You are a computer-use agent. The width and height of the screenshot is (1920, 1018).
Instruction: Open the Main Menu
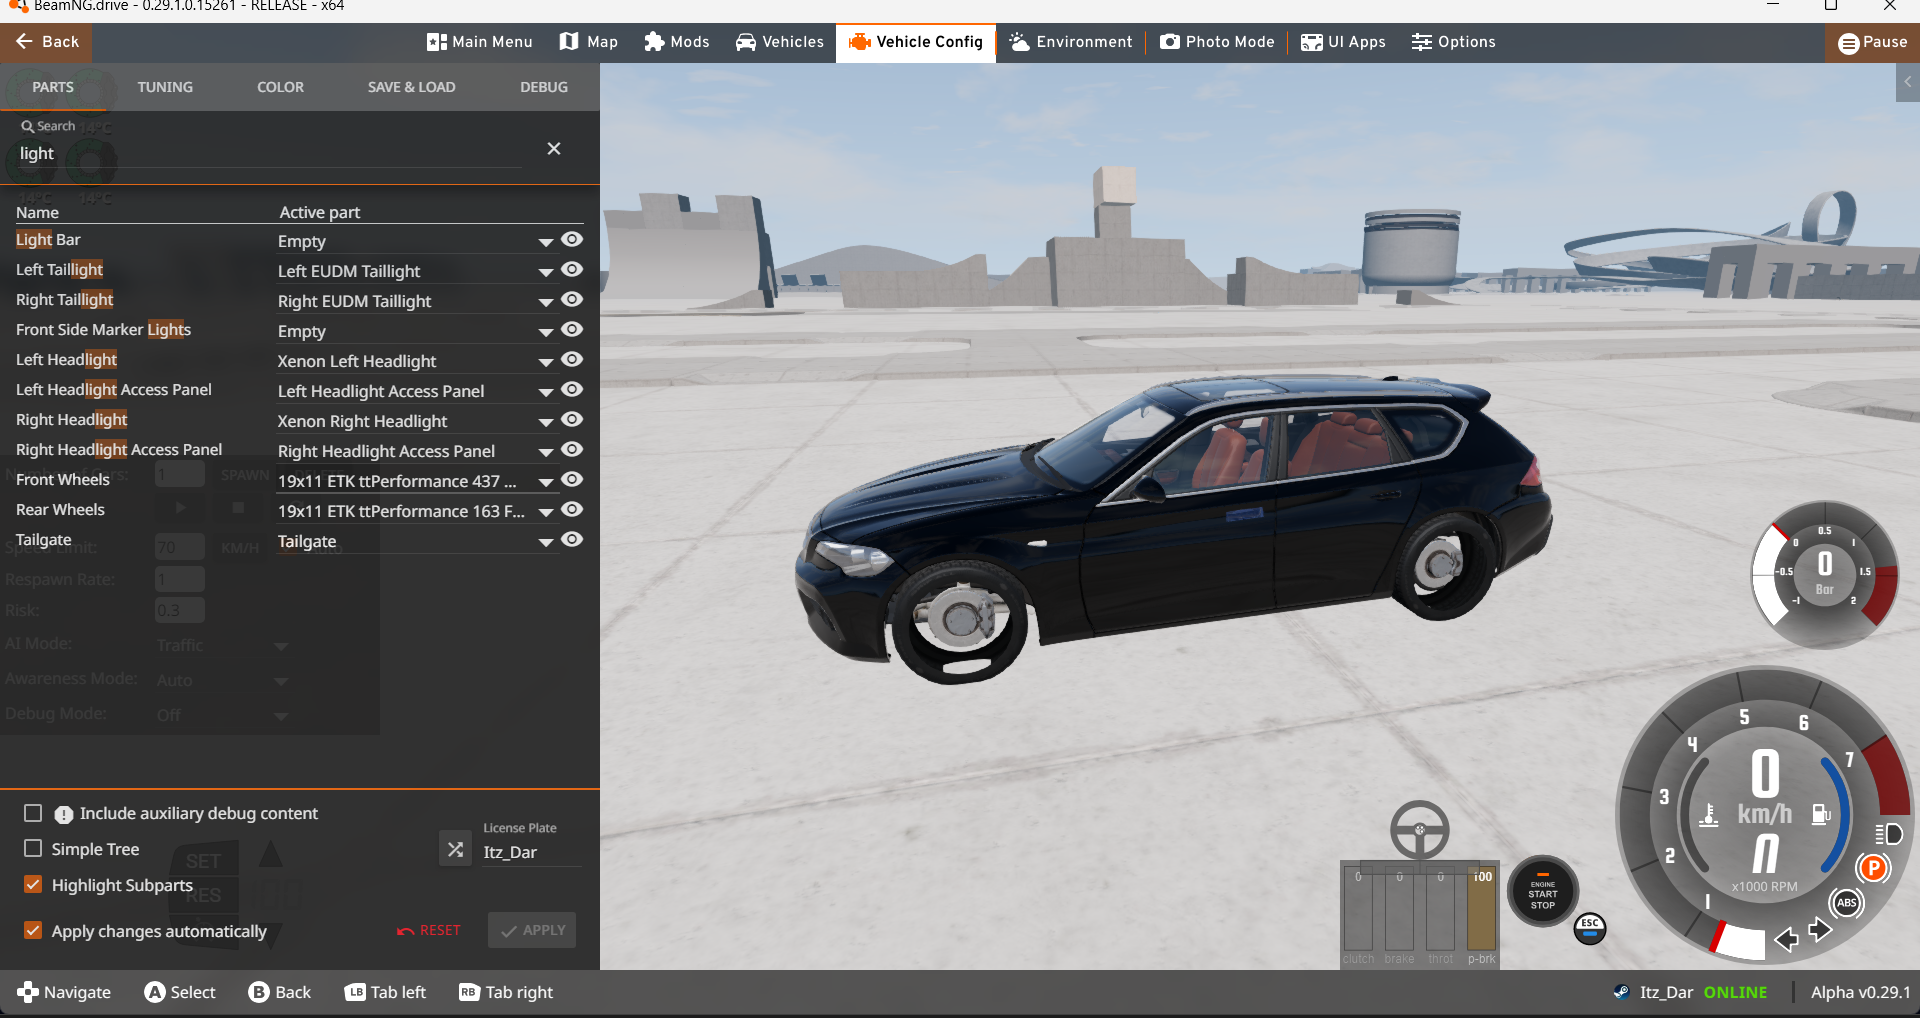(x=480, y=42)
